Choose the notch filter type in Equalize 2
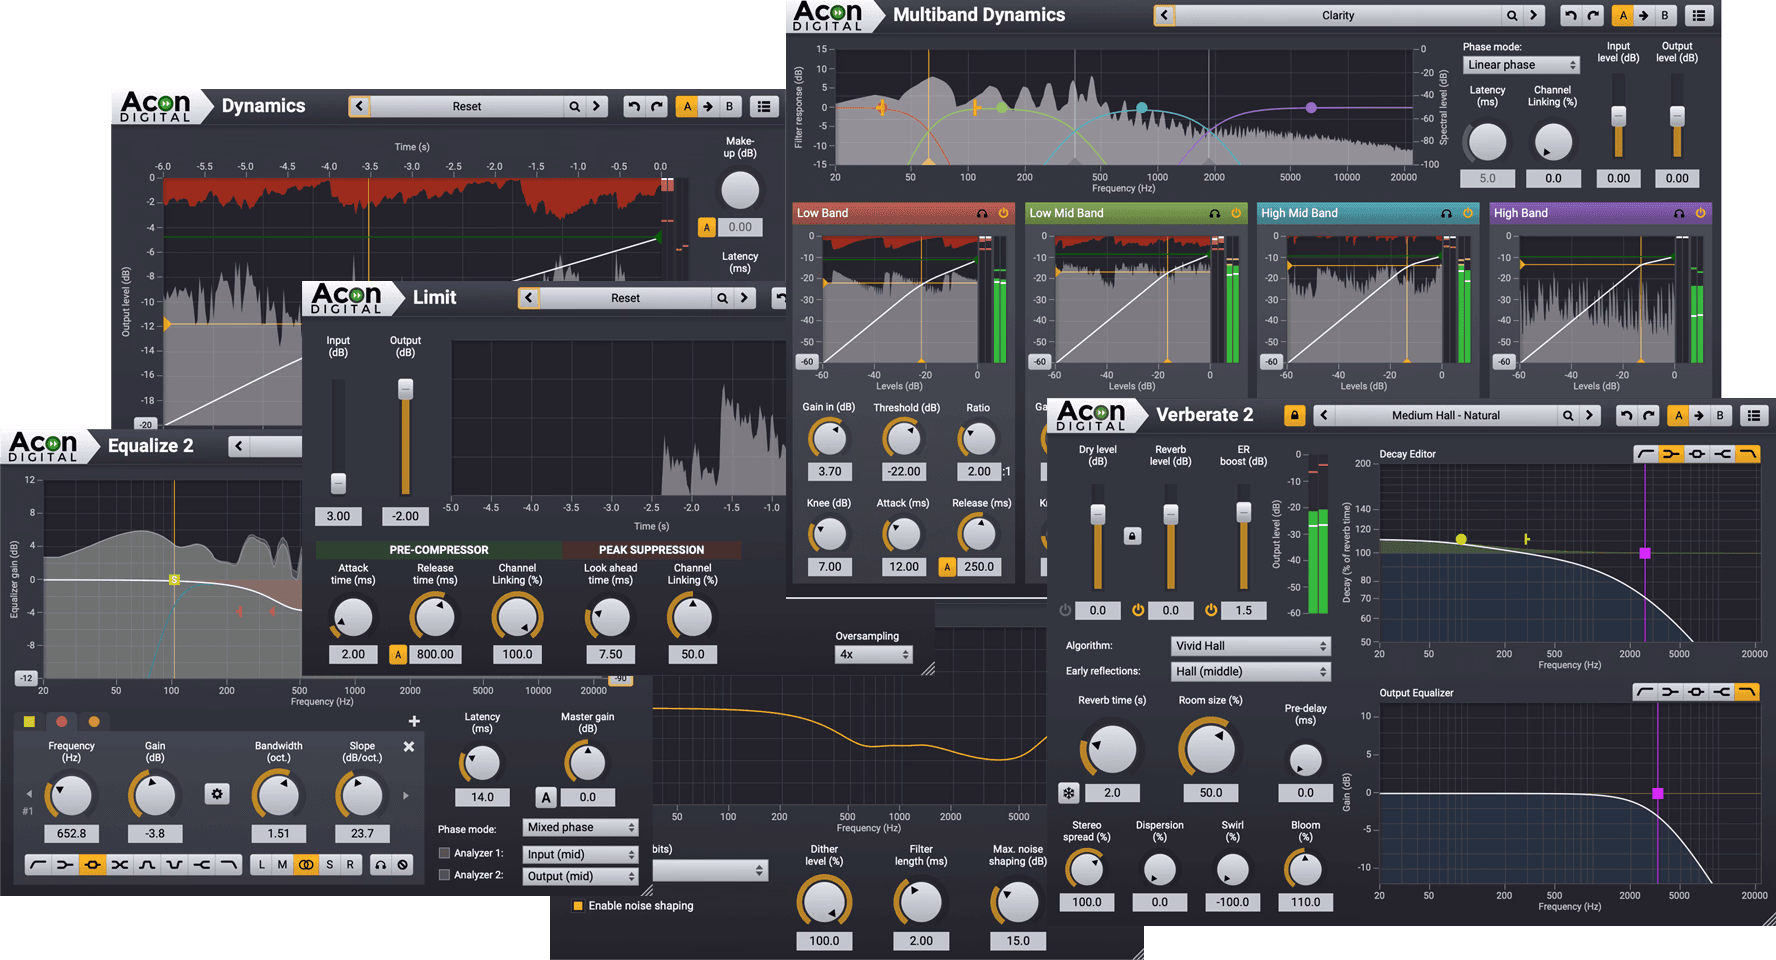 [x=174, y=864]
